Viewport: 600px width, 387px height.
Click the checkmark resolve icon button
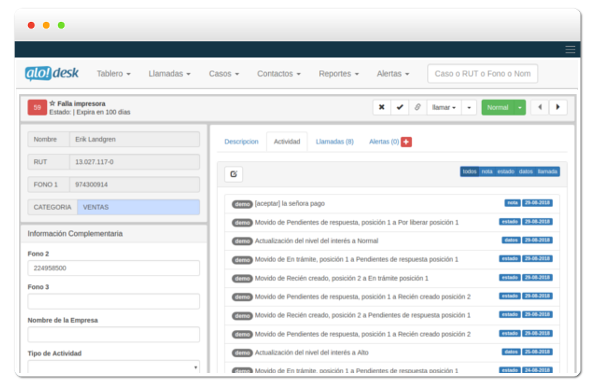coord(400,107)
